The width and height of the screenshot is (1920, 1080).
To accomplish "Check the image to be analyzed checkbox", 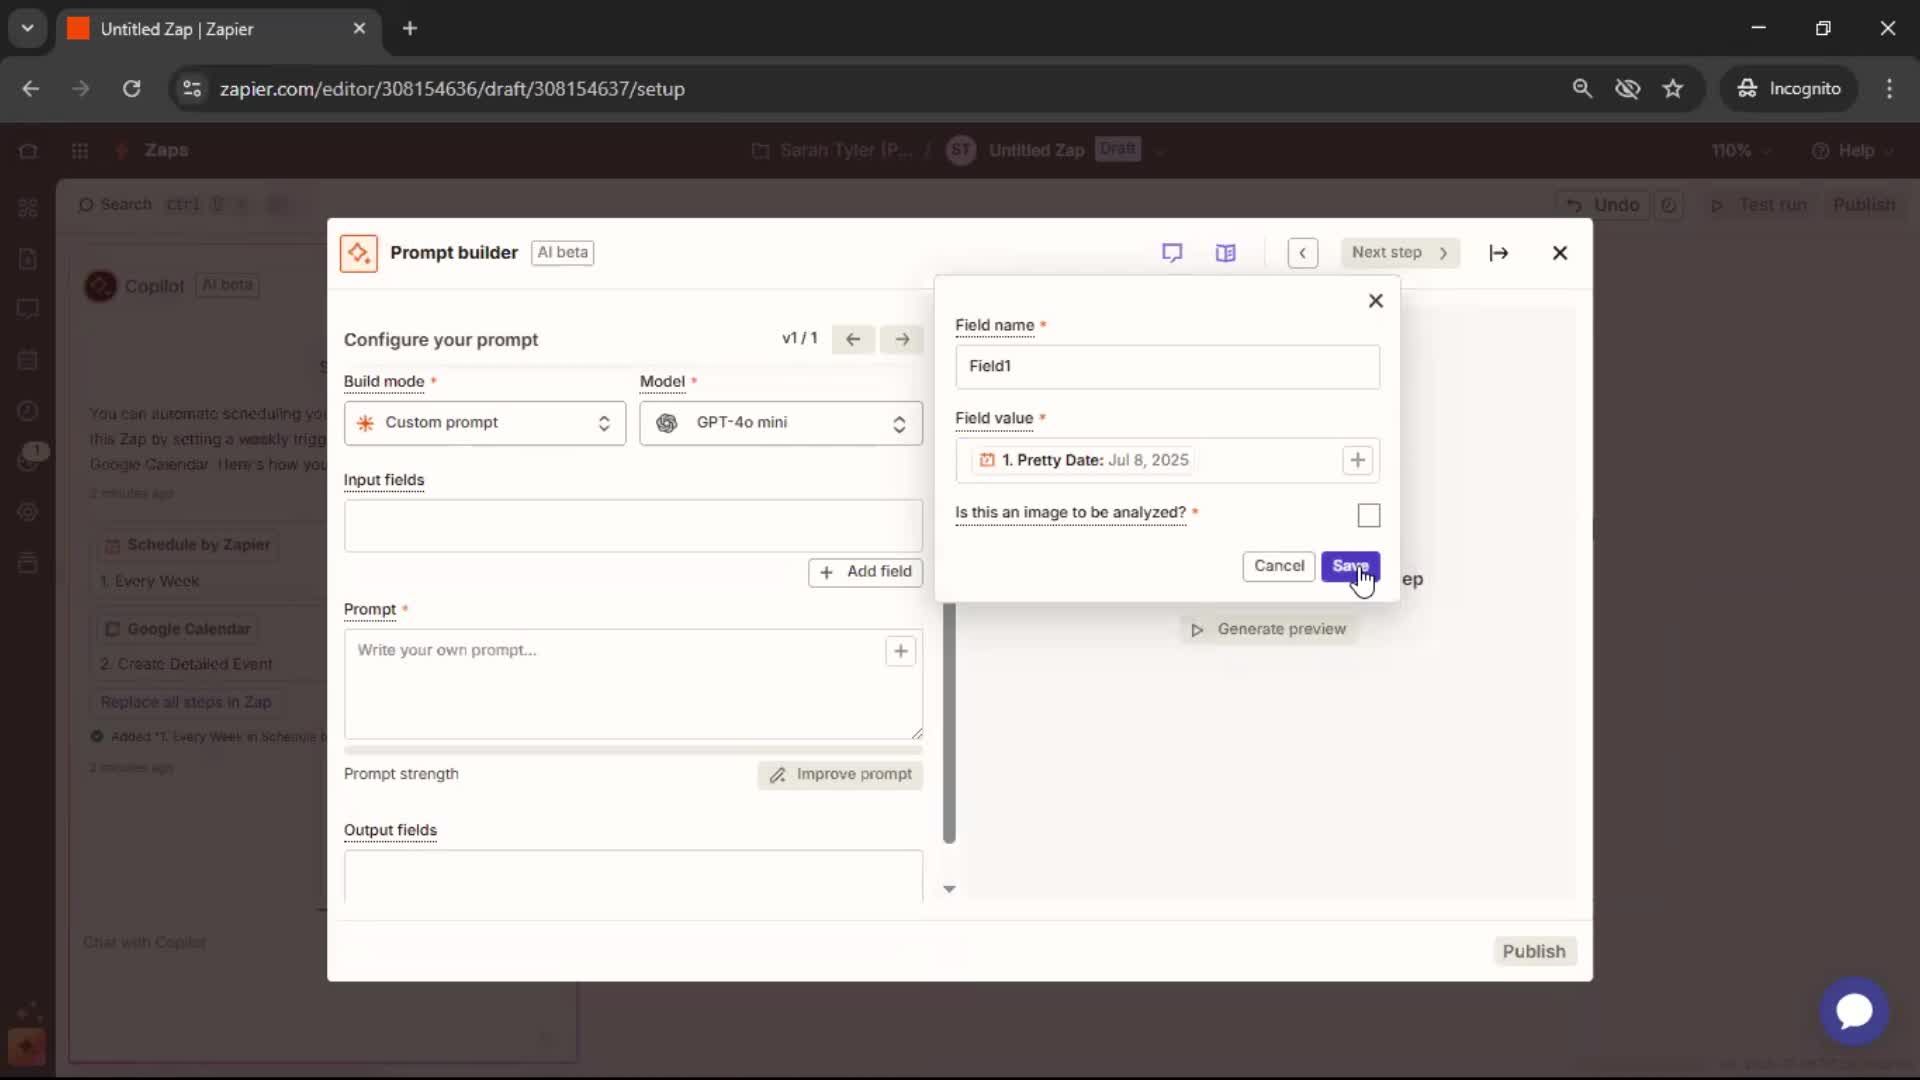I will 1369,515.
